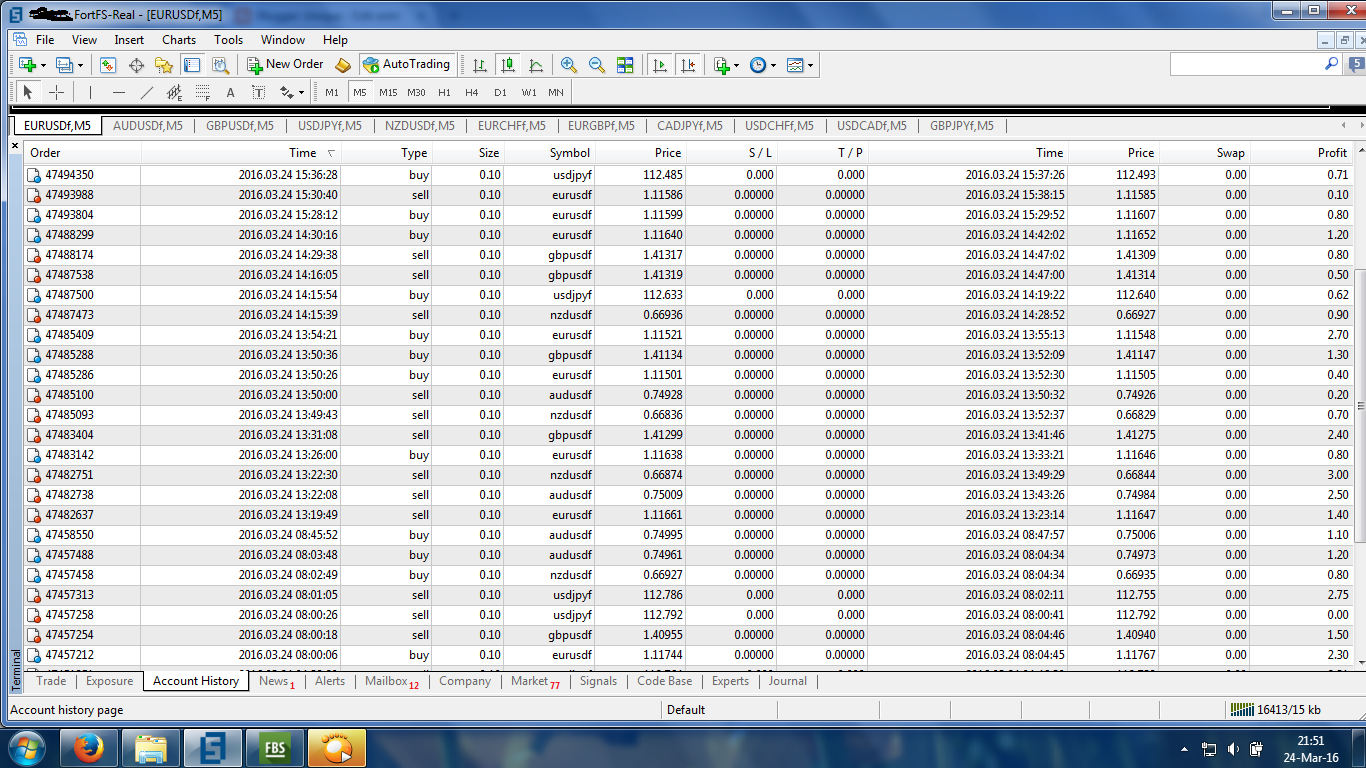Image resolution: width=1366 pixels, height=768 pixels.
Task: Select the text label tool
Action: pos(258,92)
